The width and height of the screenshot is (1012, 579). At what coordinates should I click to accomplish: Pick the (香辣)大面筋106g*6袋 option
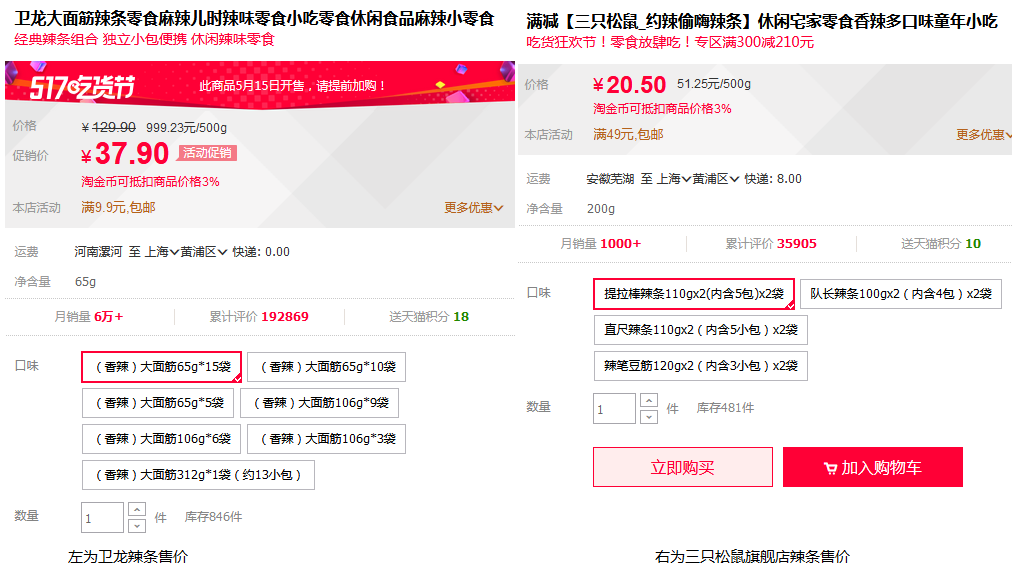click(x=161, y=439)
